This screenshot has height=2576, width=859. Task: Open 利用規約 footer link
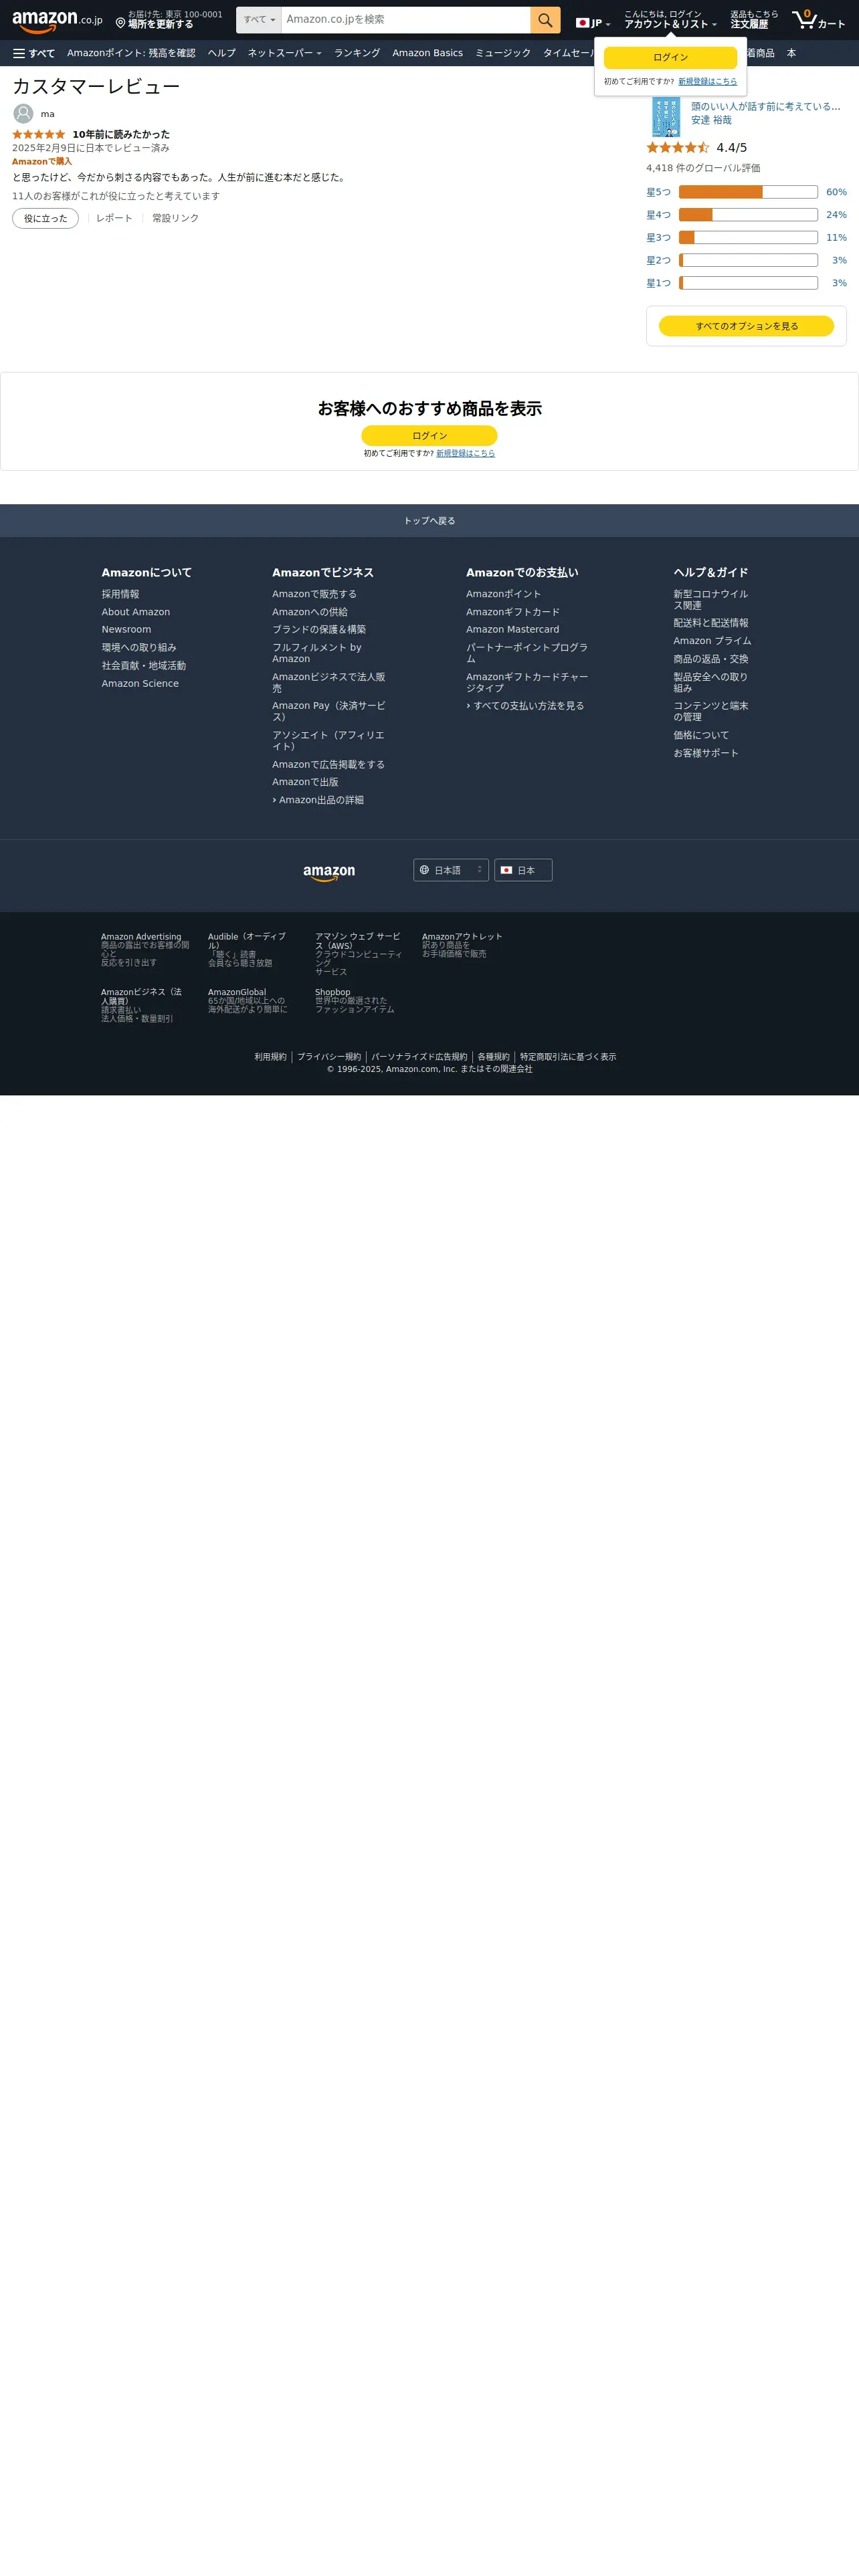tap(270, 1057)
